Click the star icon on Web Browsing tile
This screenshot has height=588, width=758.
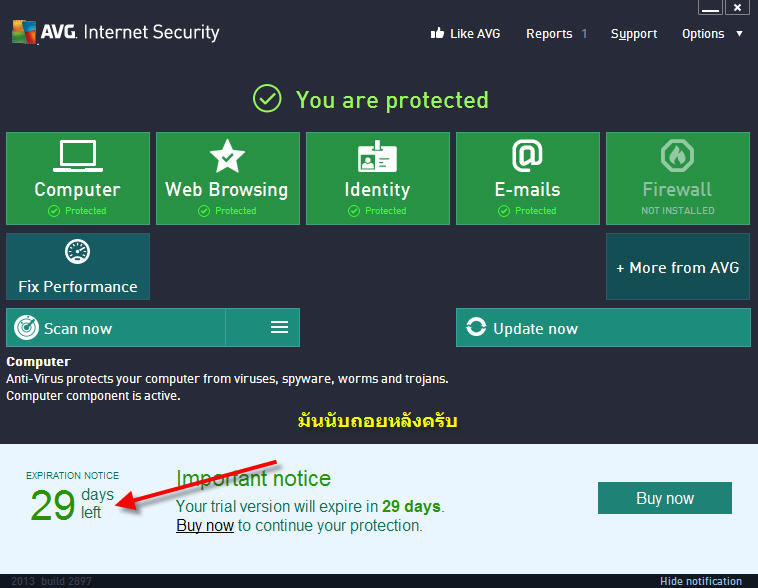pos(227,156)
